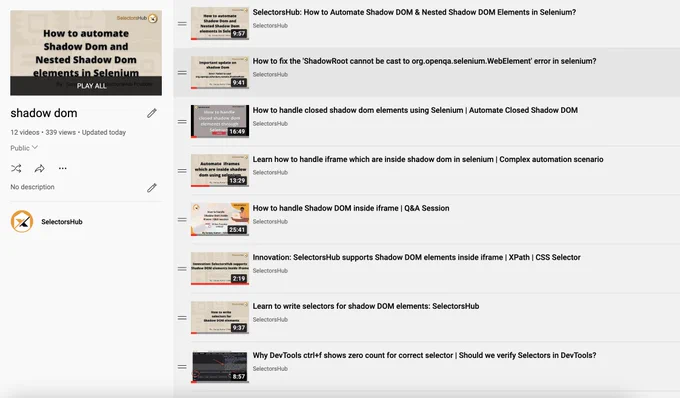Select the 25:41 video thumbnail

(x=220, y=219)
